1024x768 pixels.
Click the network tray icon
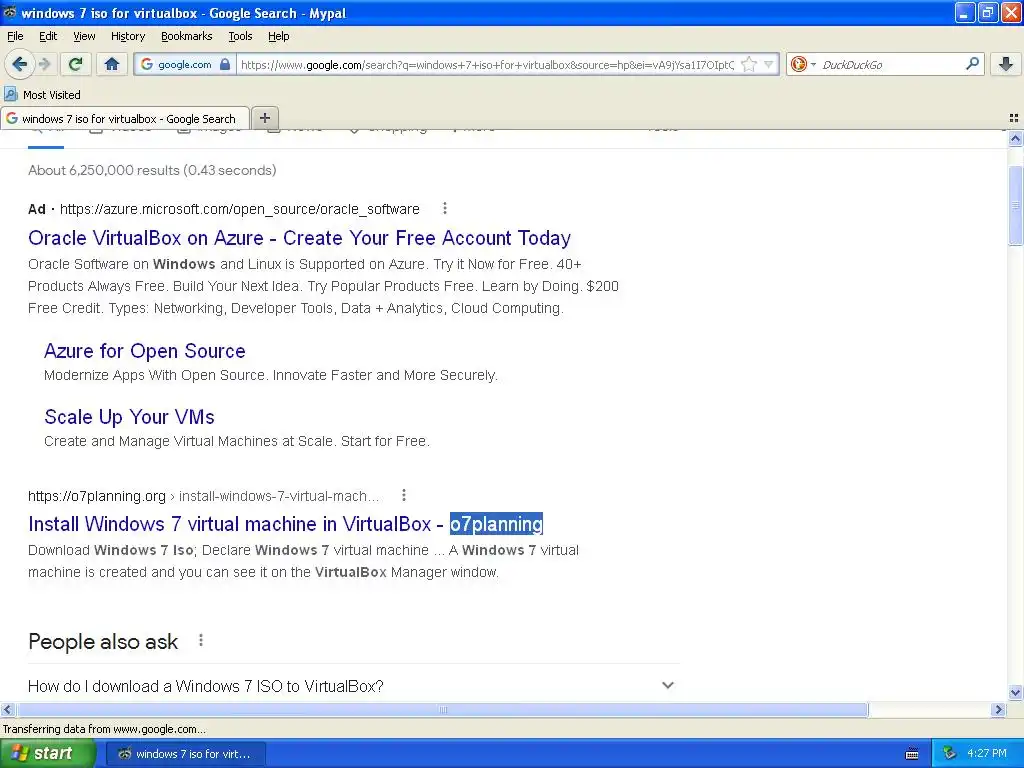point(950,754)
